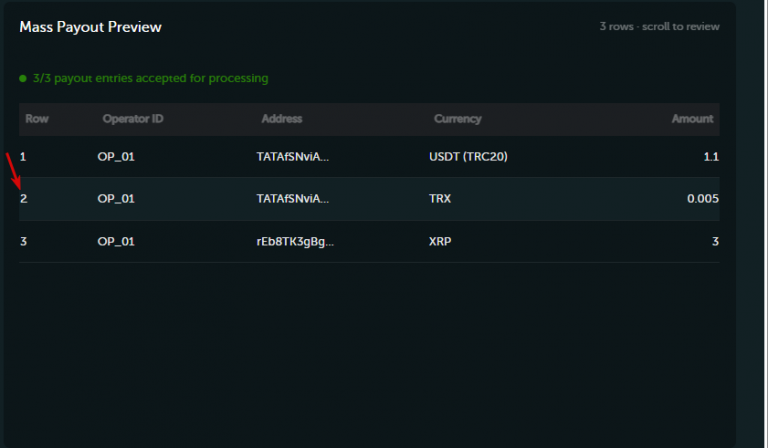The width and height of the screenshot is (768, 448).
Task: Select row number 1 cell
Action: [x=23, y=157]
